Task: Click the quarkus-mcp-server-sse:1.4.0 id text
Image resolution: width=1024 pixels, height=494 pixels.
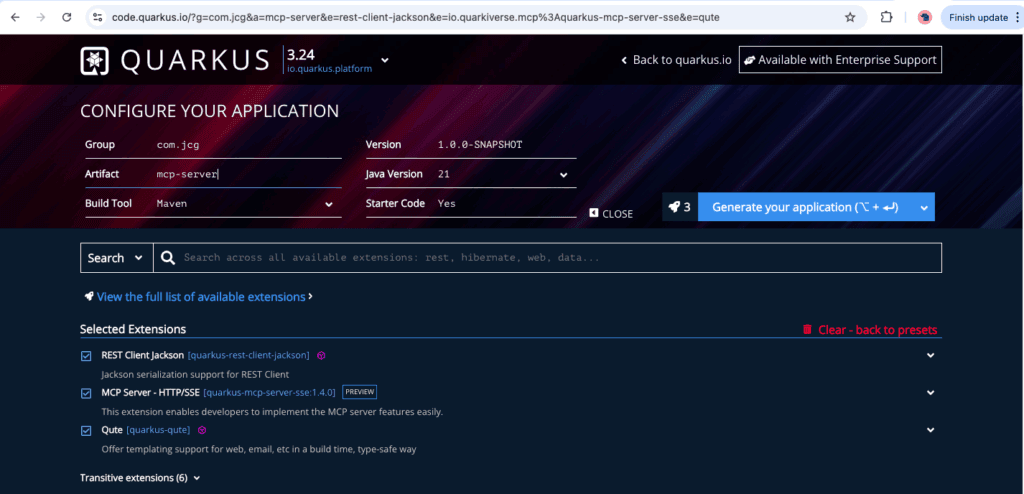Action: [269, 393]
